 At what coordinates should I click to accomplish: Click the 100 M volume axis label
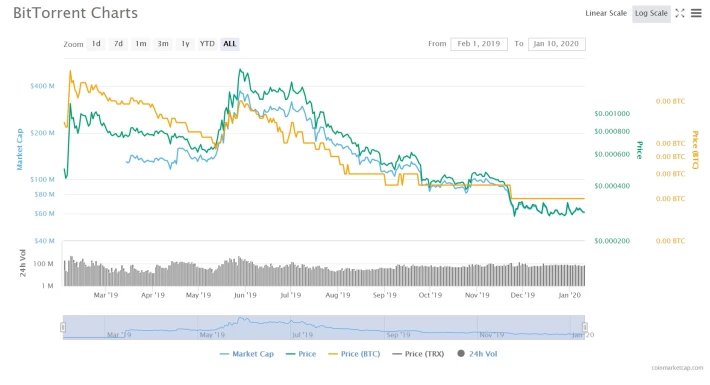point(43,264)
